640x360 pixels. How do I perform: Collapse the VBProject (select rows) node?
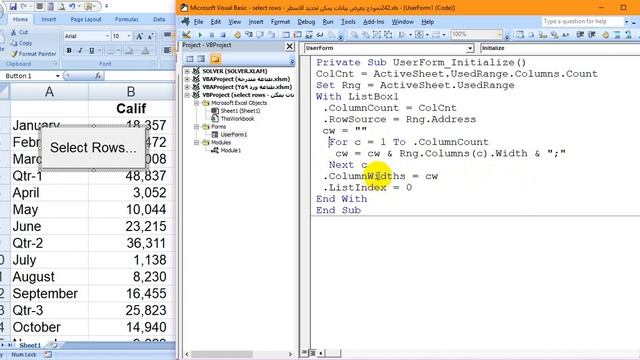tap(187, 95)
